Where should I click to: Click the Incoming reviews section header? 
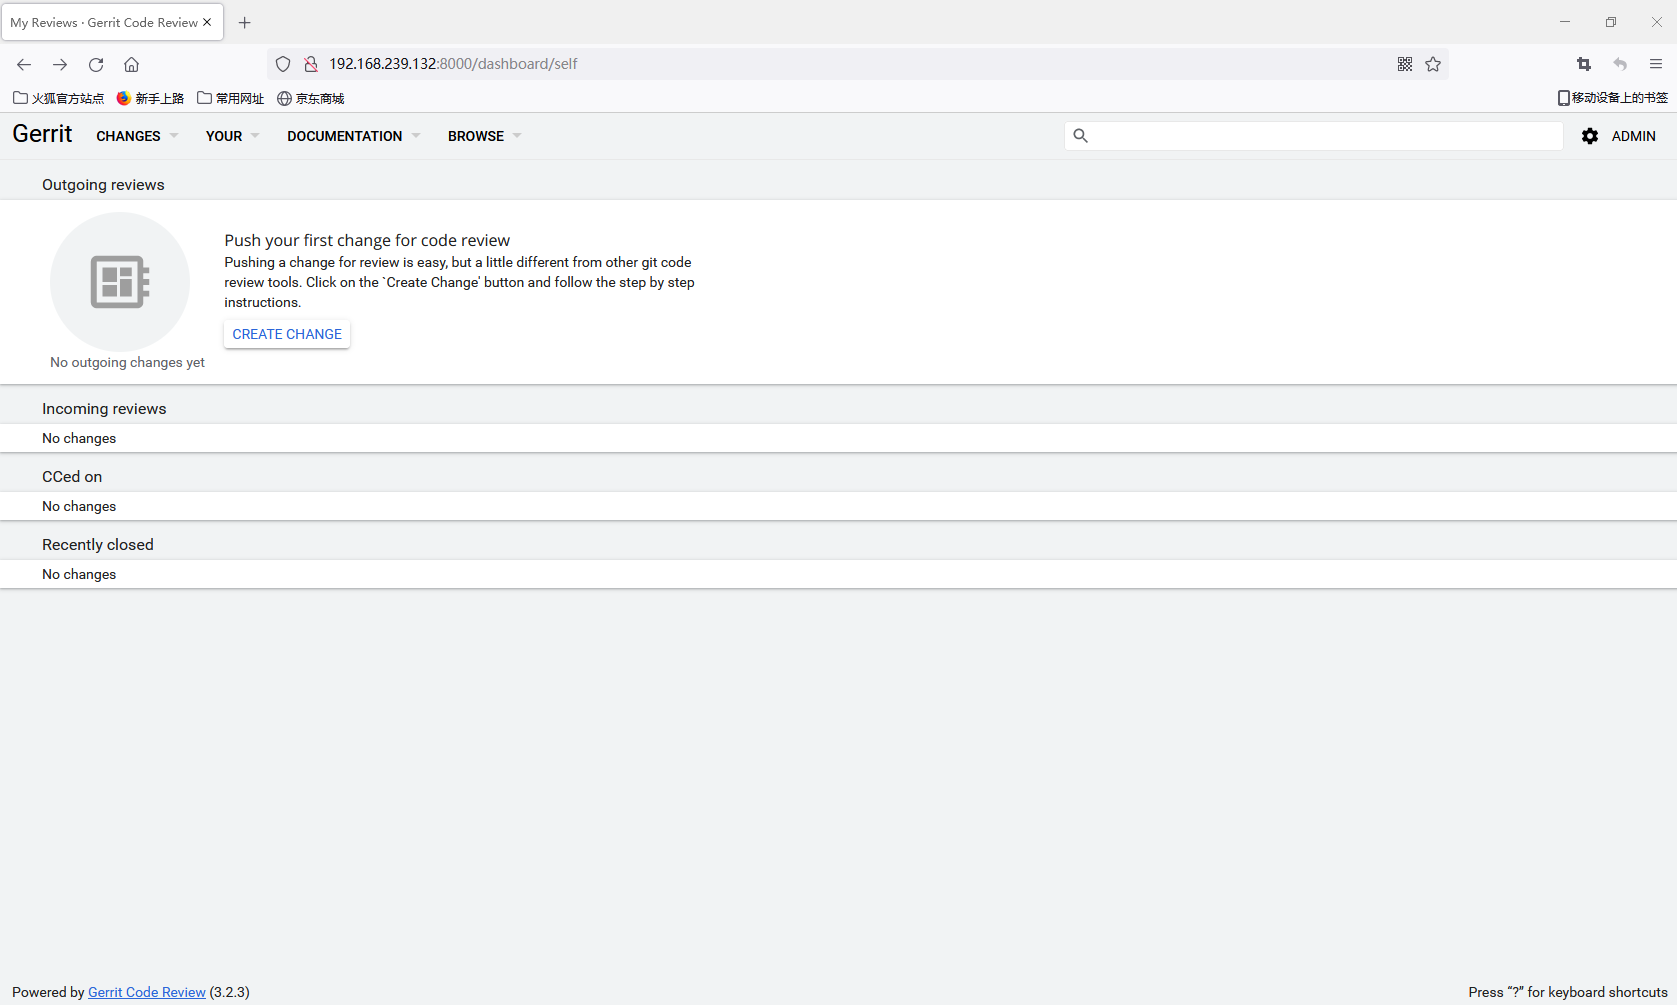pos(104,409)
